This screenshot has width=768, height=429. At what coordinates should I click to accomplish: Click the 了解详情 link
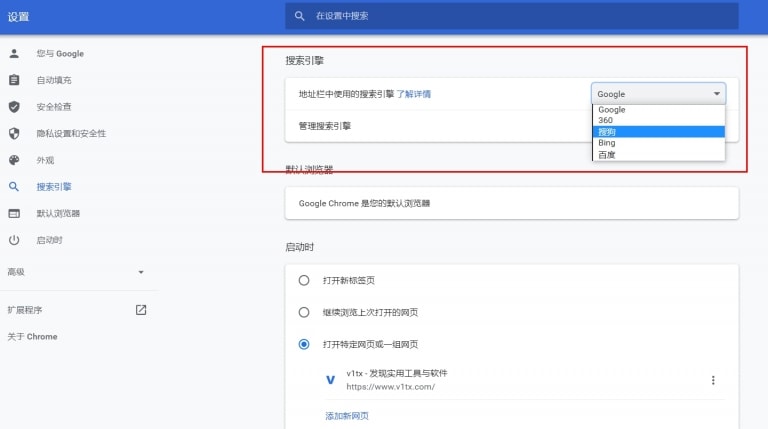[413, 94]
